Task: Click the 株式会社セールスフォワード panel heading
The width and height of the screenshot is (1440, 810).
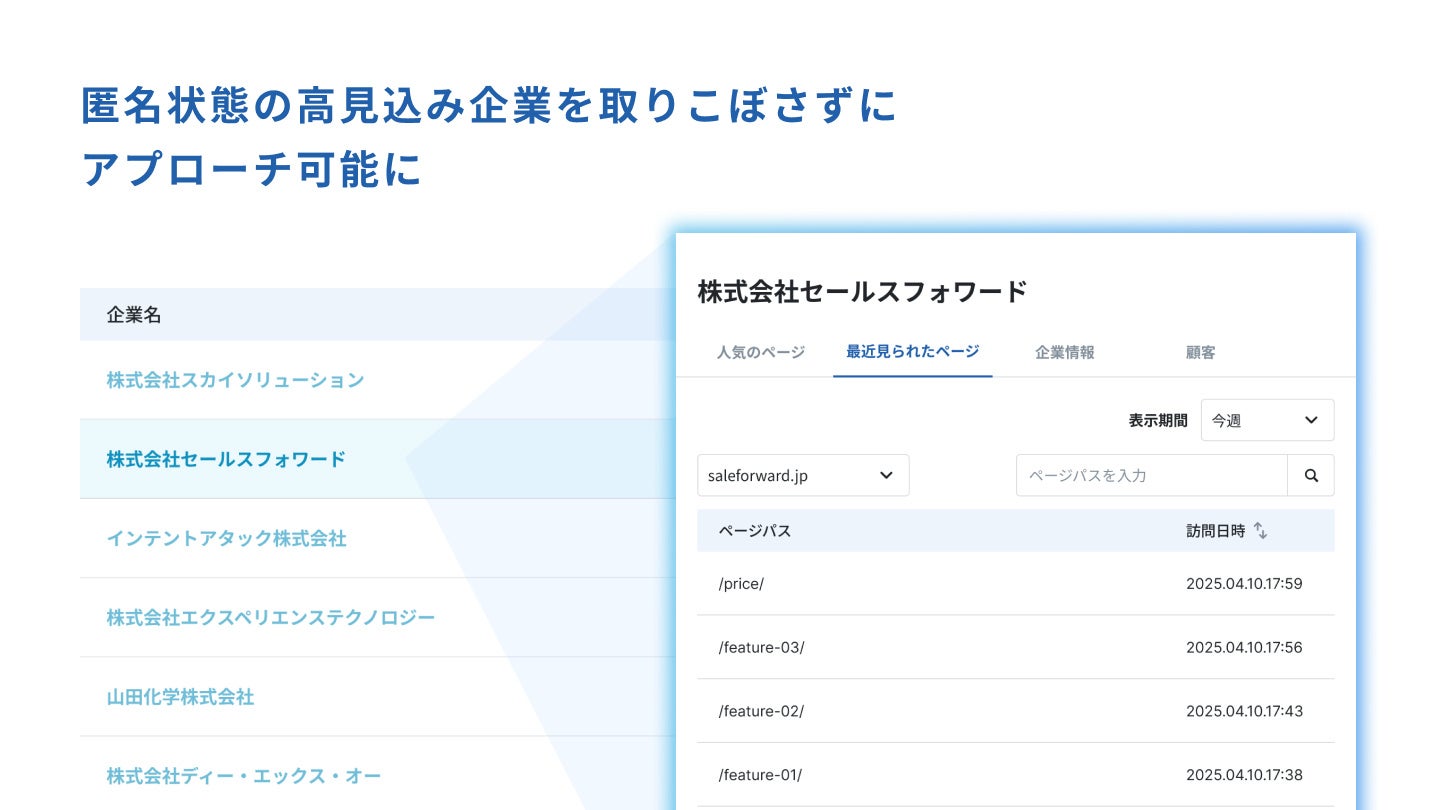Action: (862, 292)
